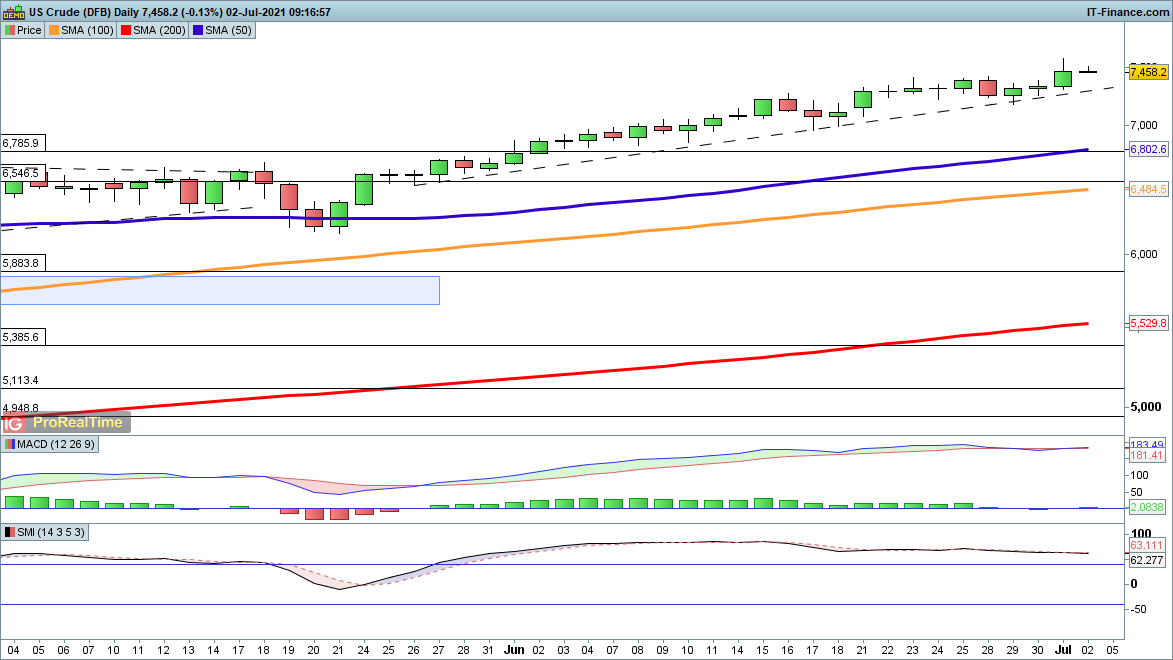
Task: Click the IT-Finance.com link in title bar
Action: [1127, 12]
